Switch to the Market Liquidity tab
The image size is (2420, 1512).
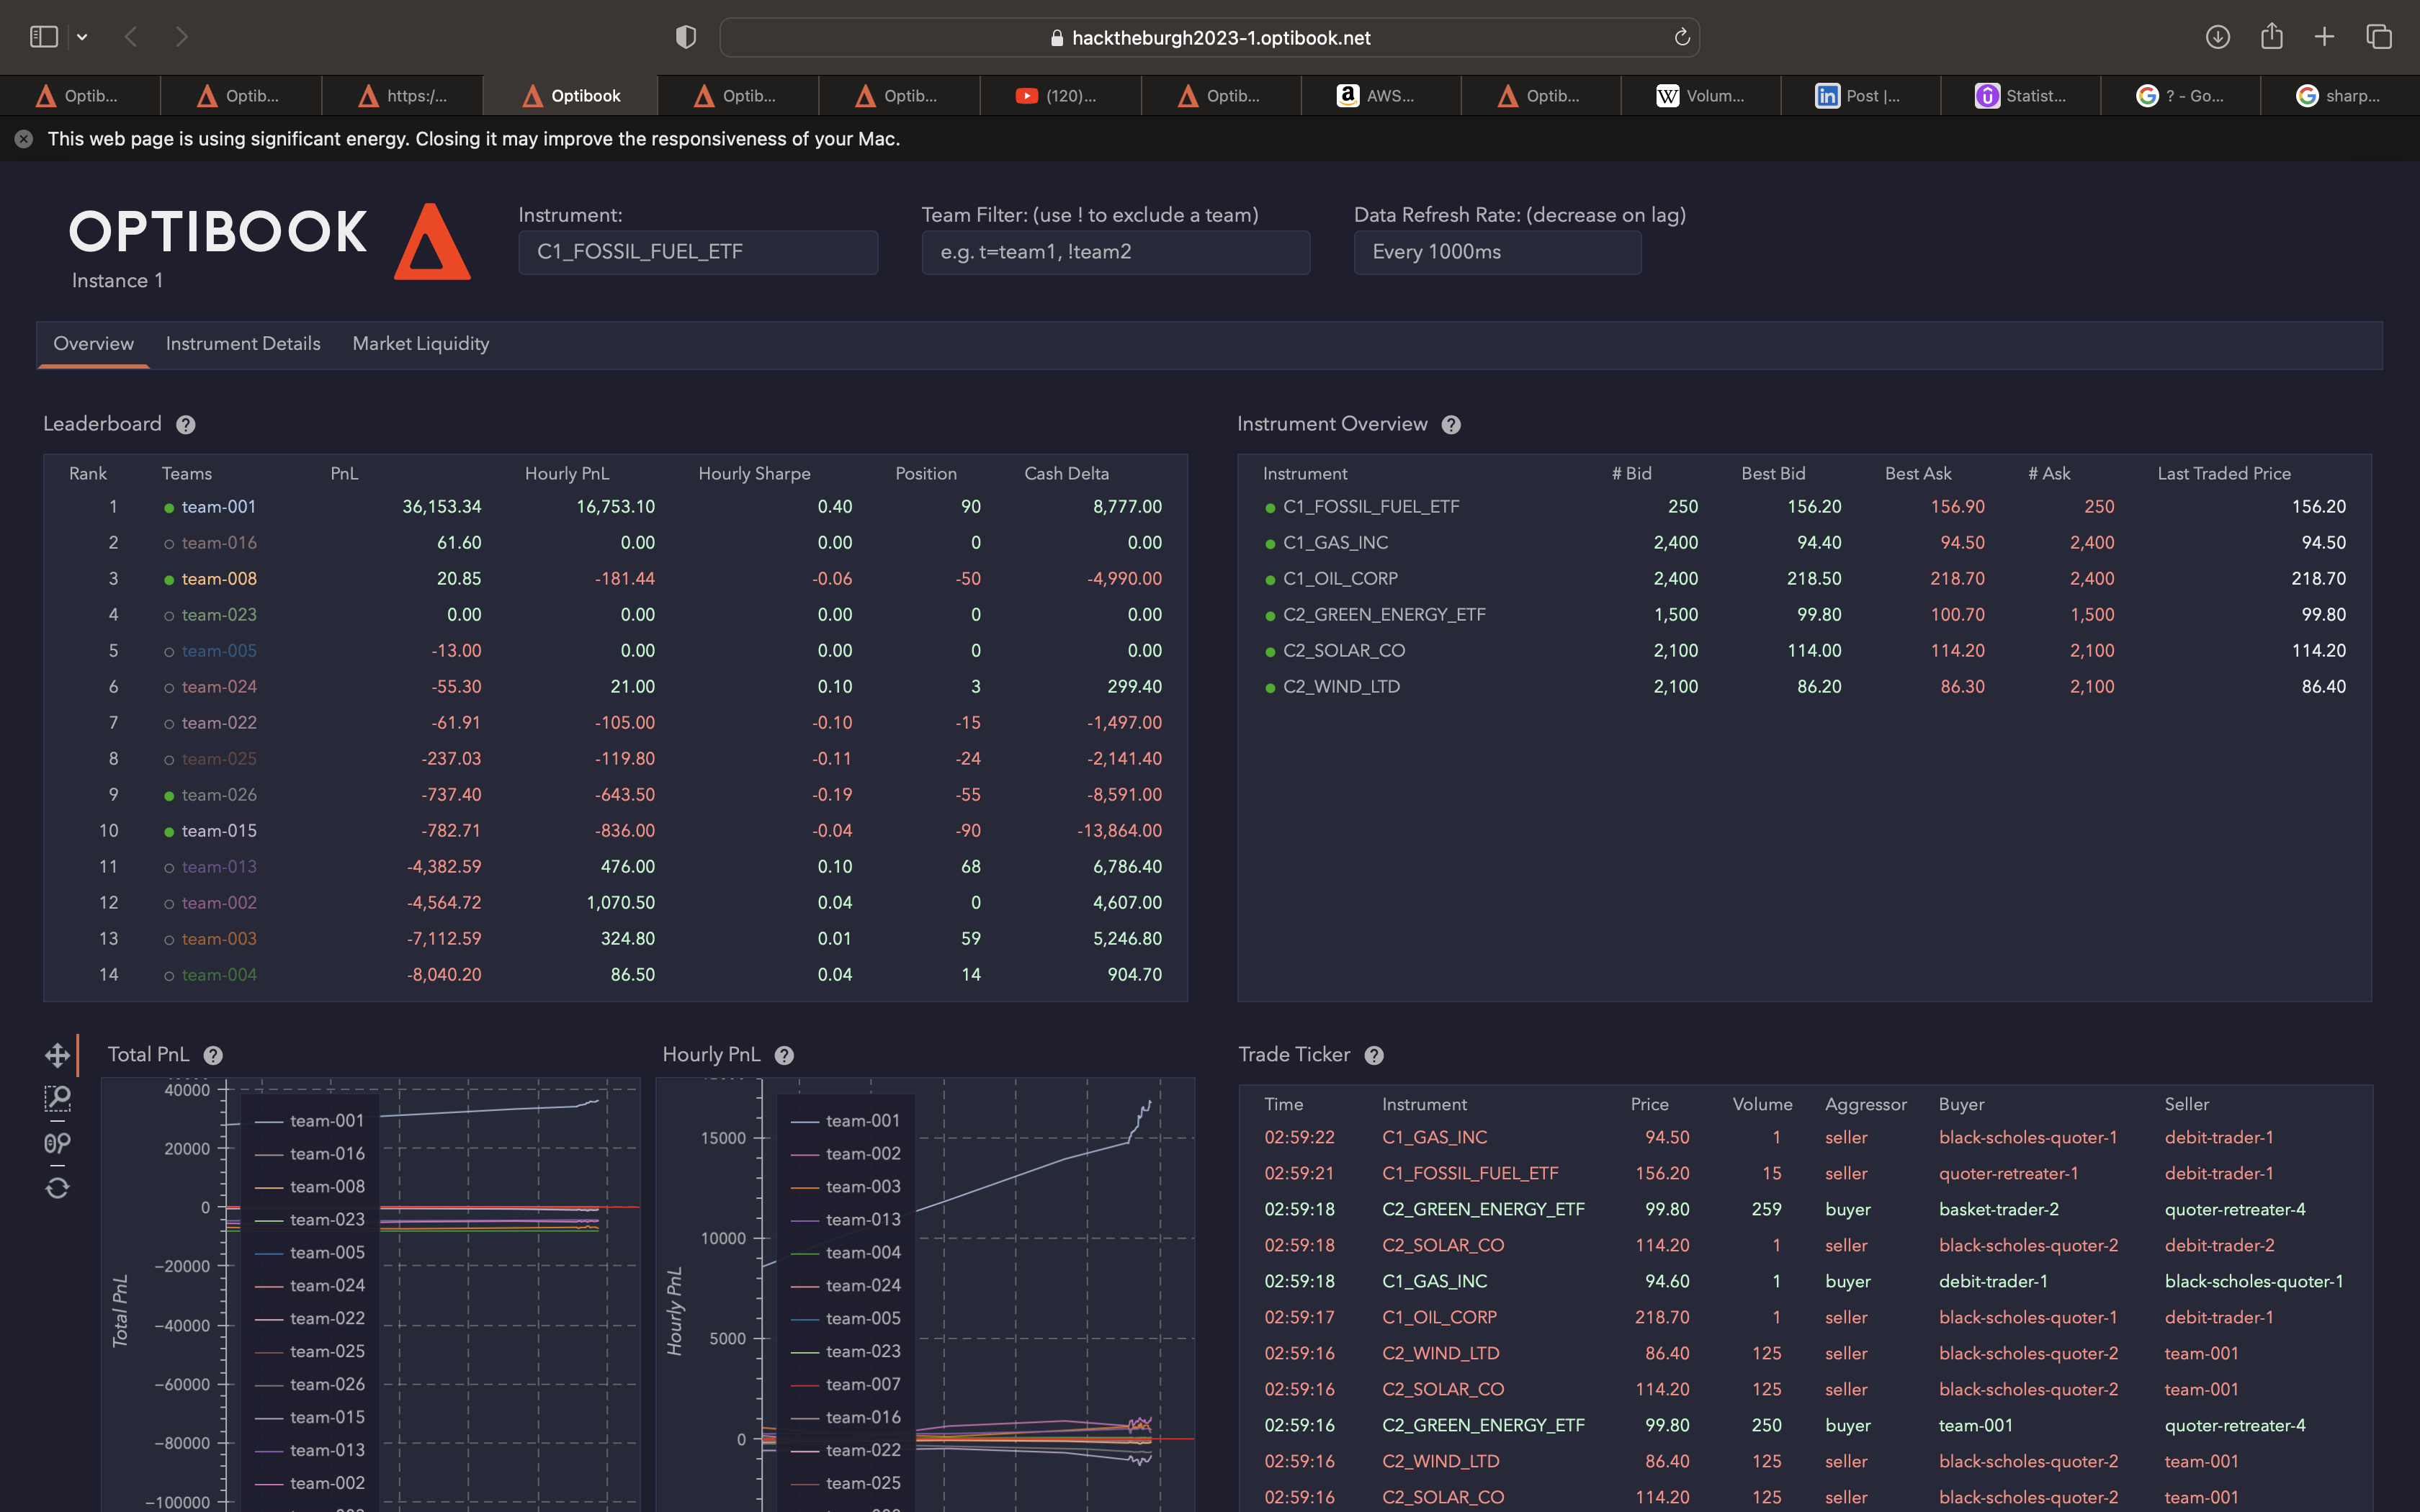coord(420,344)
